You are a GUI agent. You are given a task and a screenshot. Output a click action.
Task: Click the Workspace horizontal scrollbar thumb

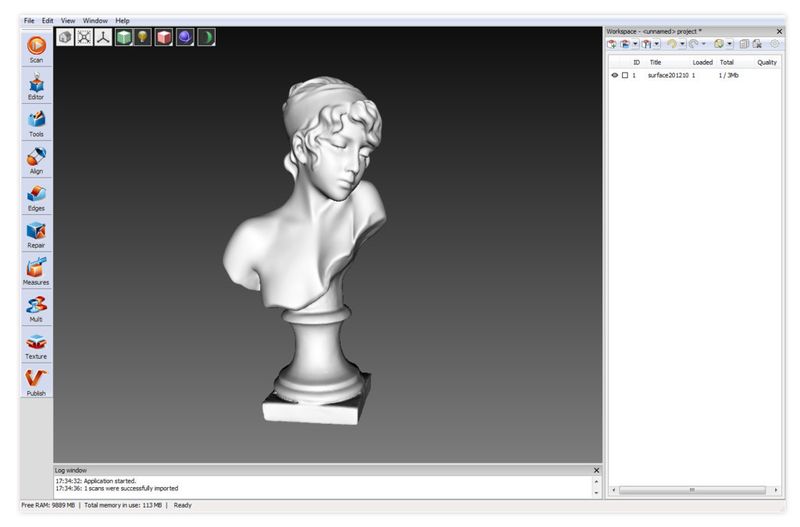[692, 490]
